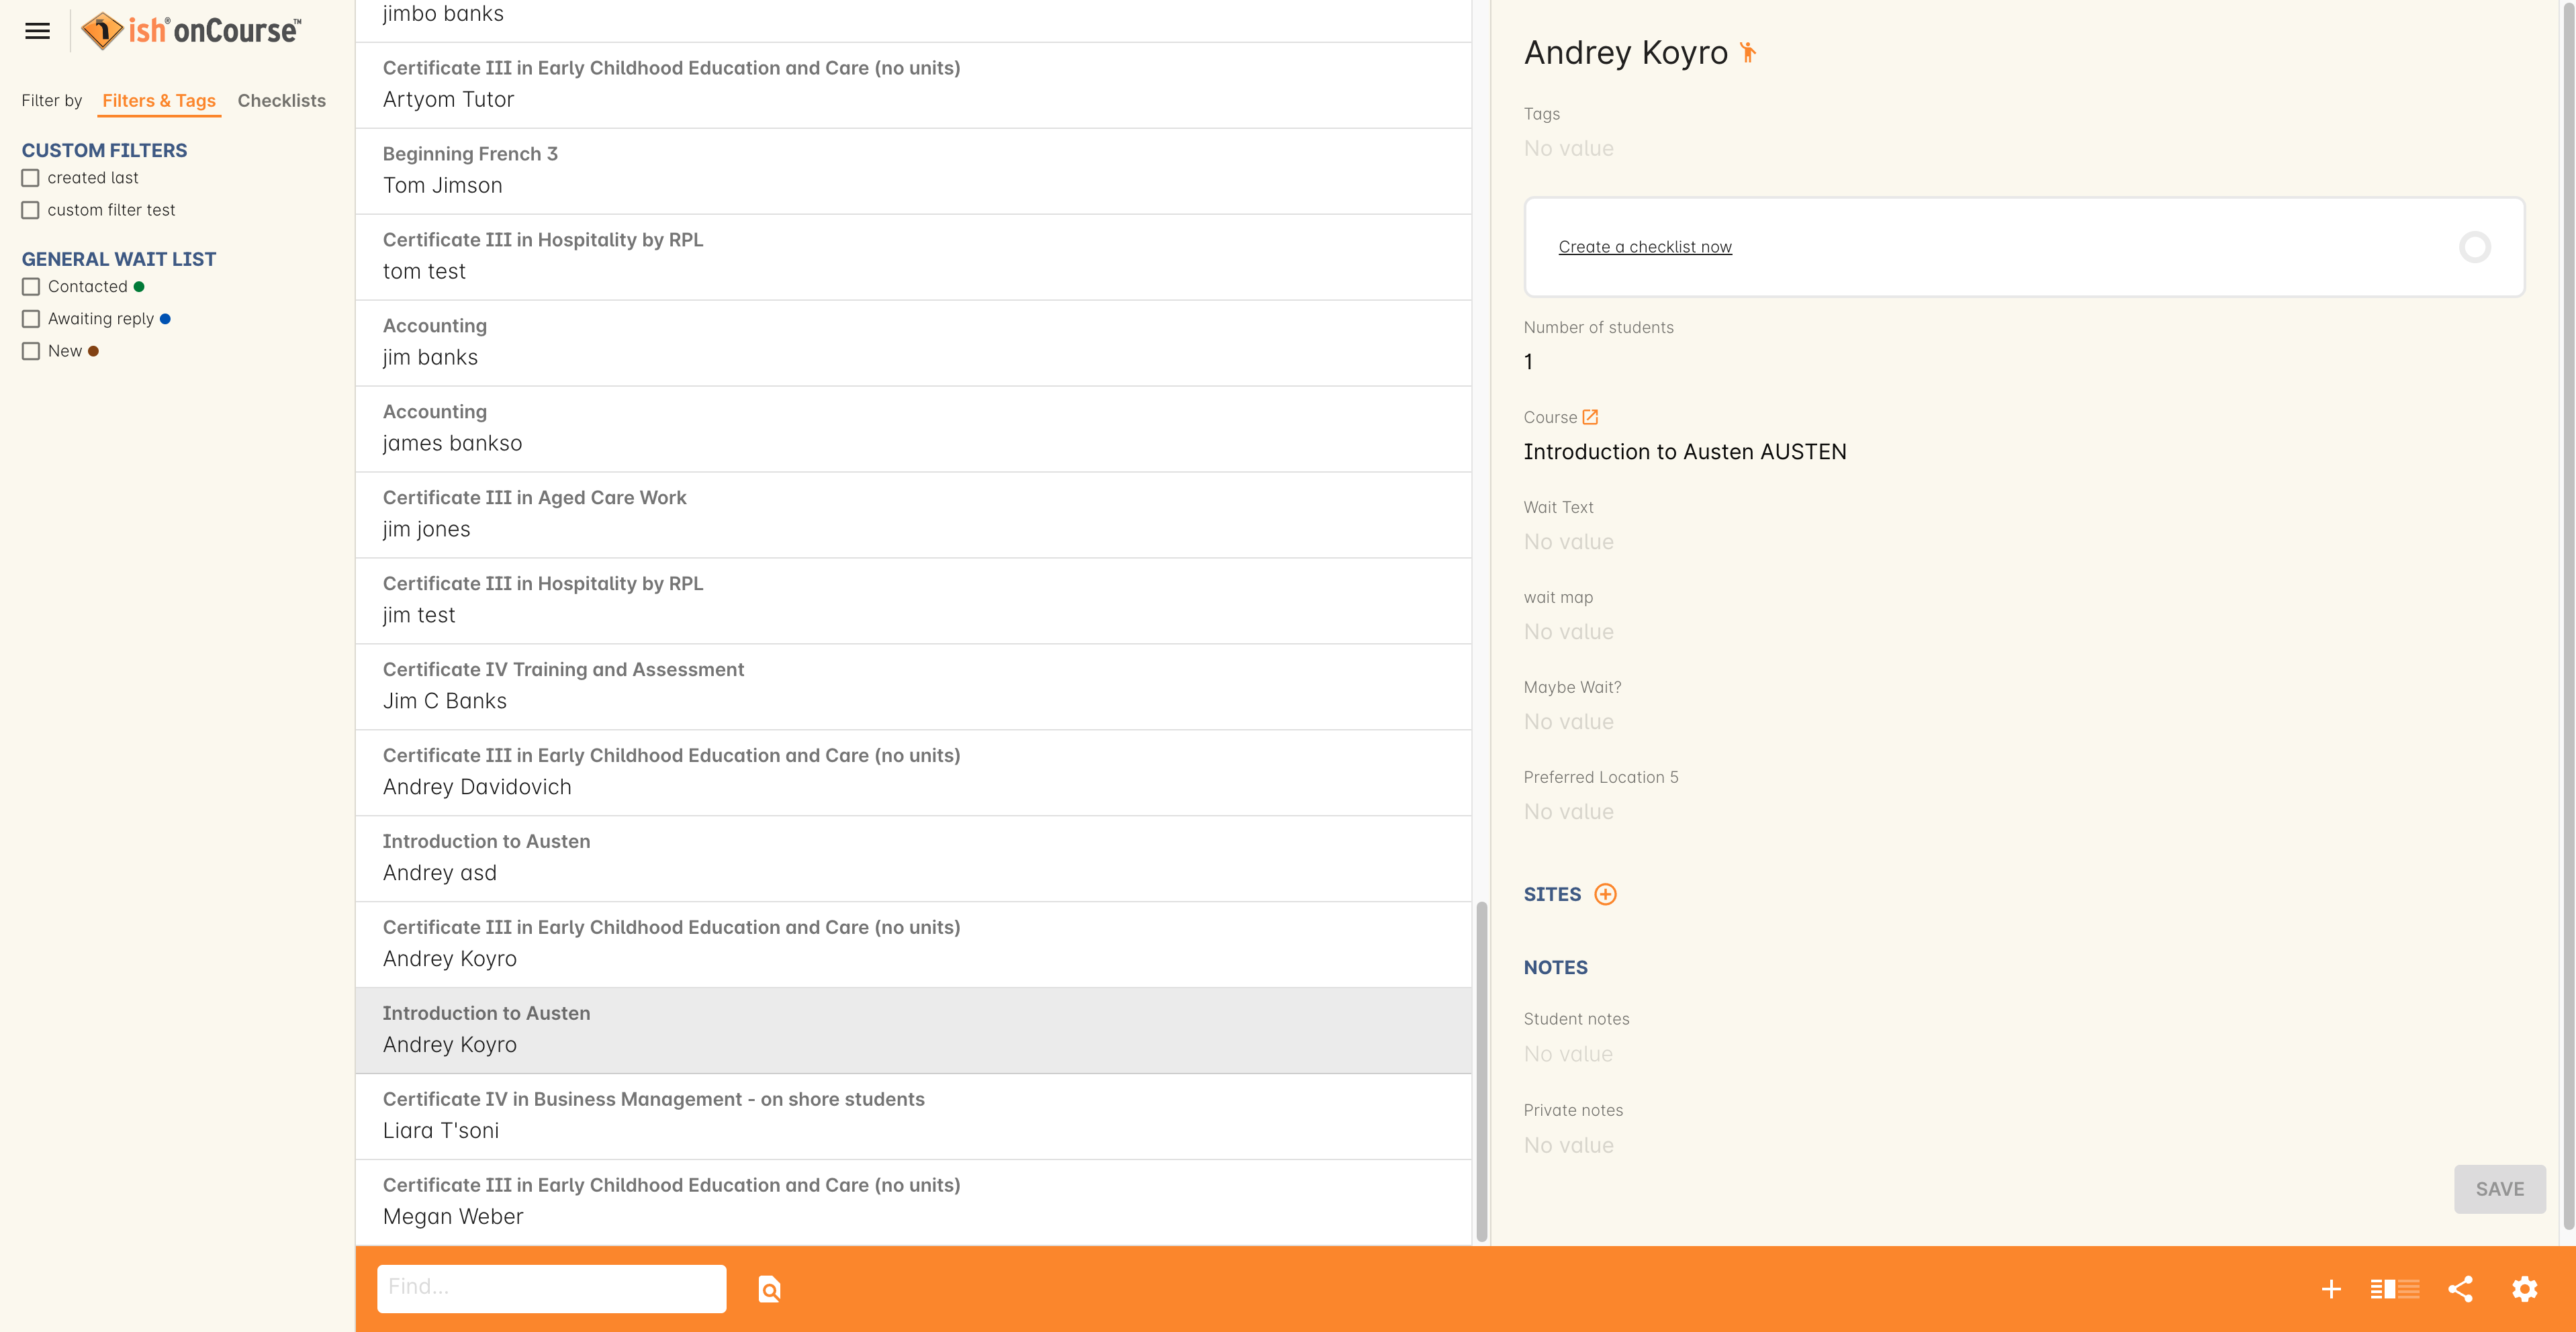The image size is (2576, 1332).
Task: Select the jim jones Aged Care row
Action: click(x=913, y=515)
